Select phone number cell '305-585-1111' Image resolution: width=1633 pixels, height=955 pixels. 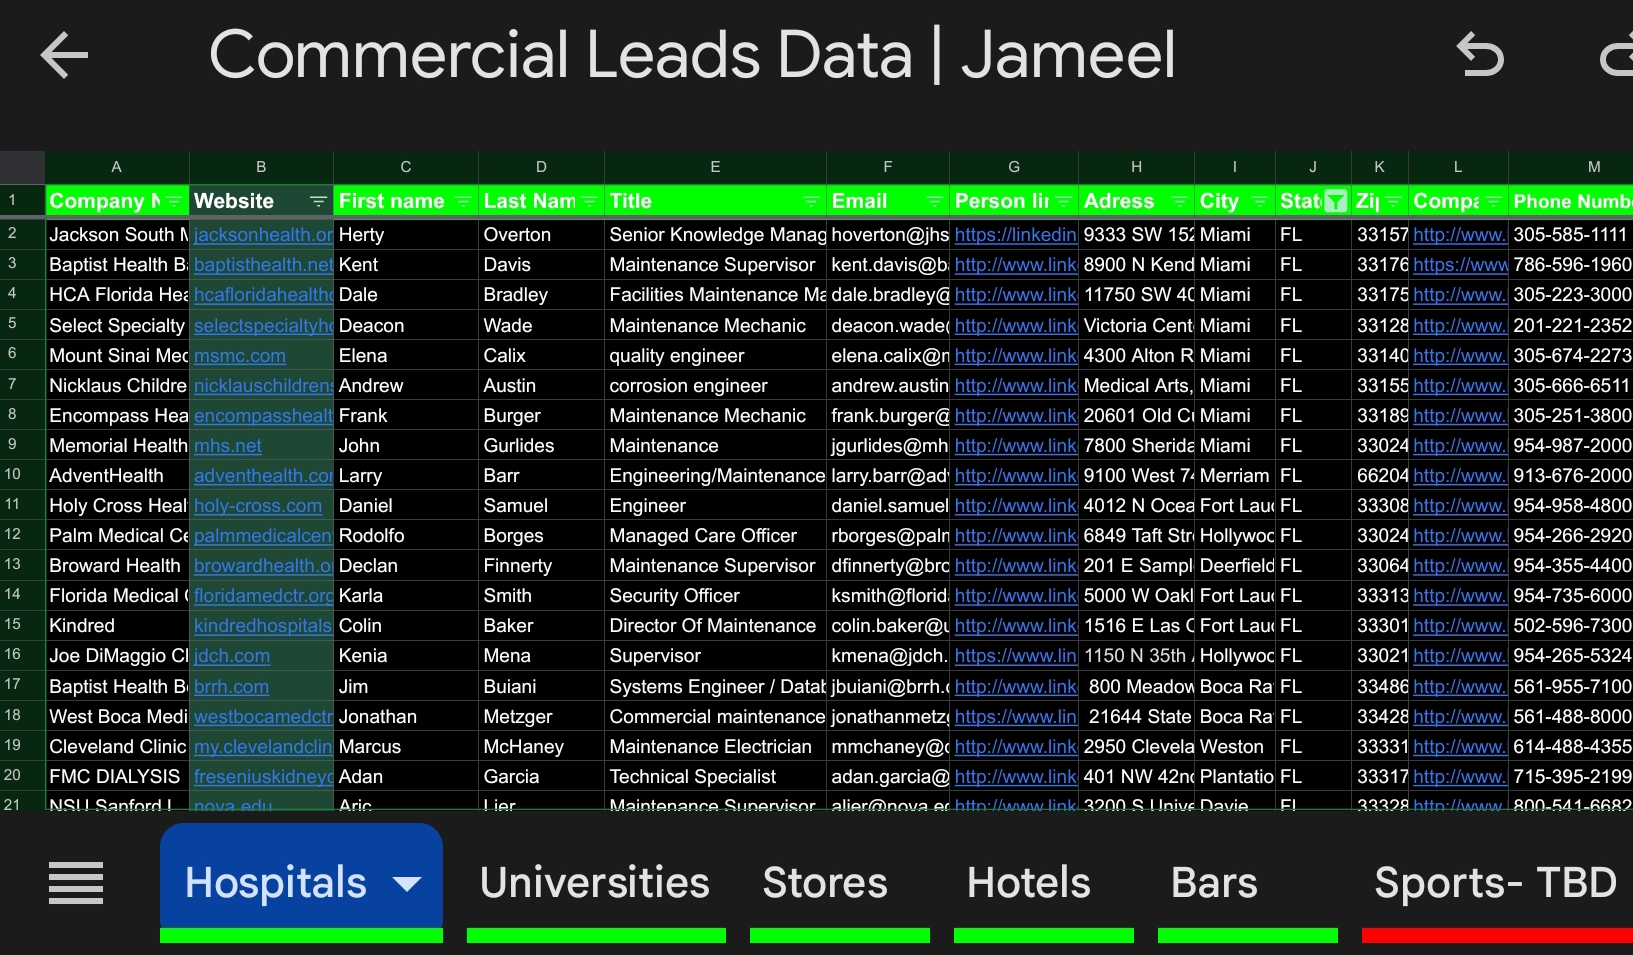(1571, 235)
